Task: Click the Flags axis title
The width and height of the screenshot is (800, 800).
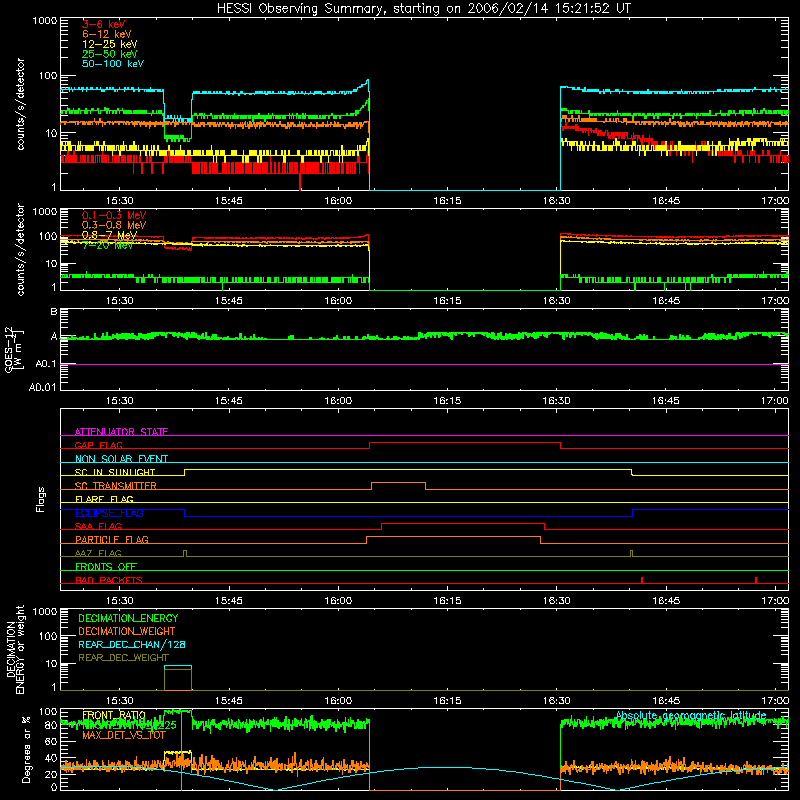Action: click(x=40, y=499)
